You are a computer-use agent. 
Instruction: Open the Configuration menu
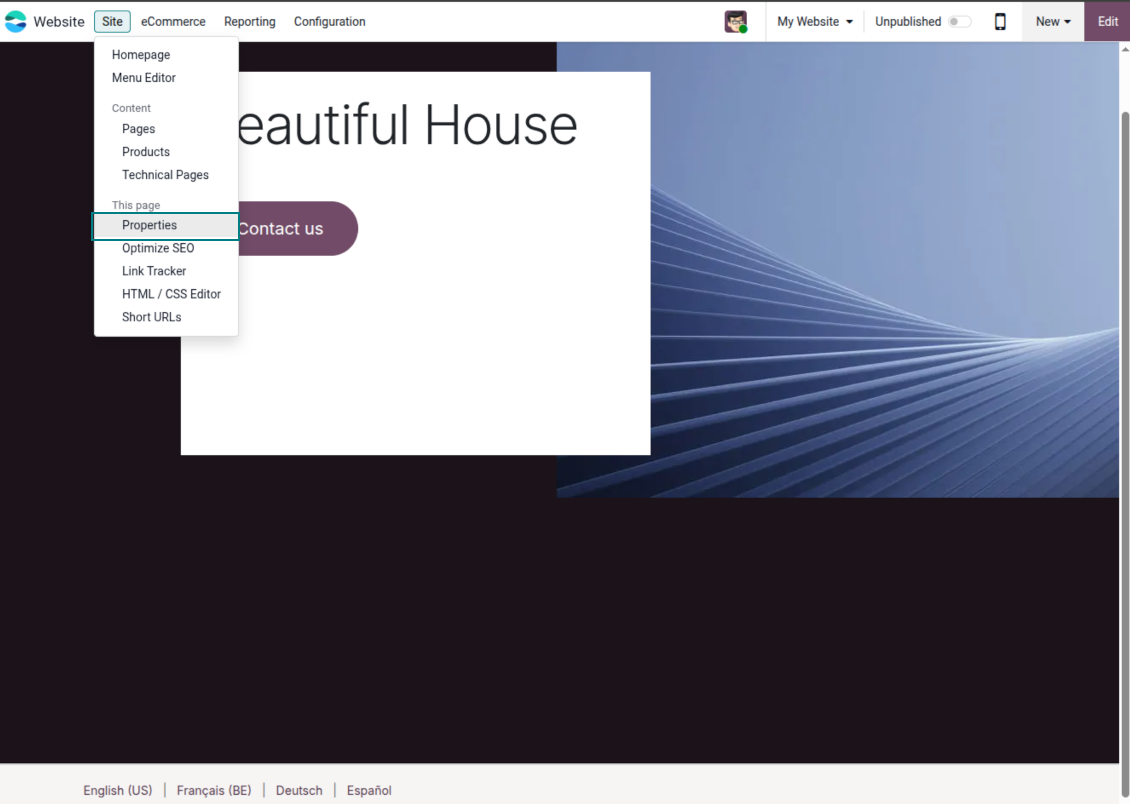pos(329,21)
